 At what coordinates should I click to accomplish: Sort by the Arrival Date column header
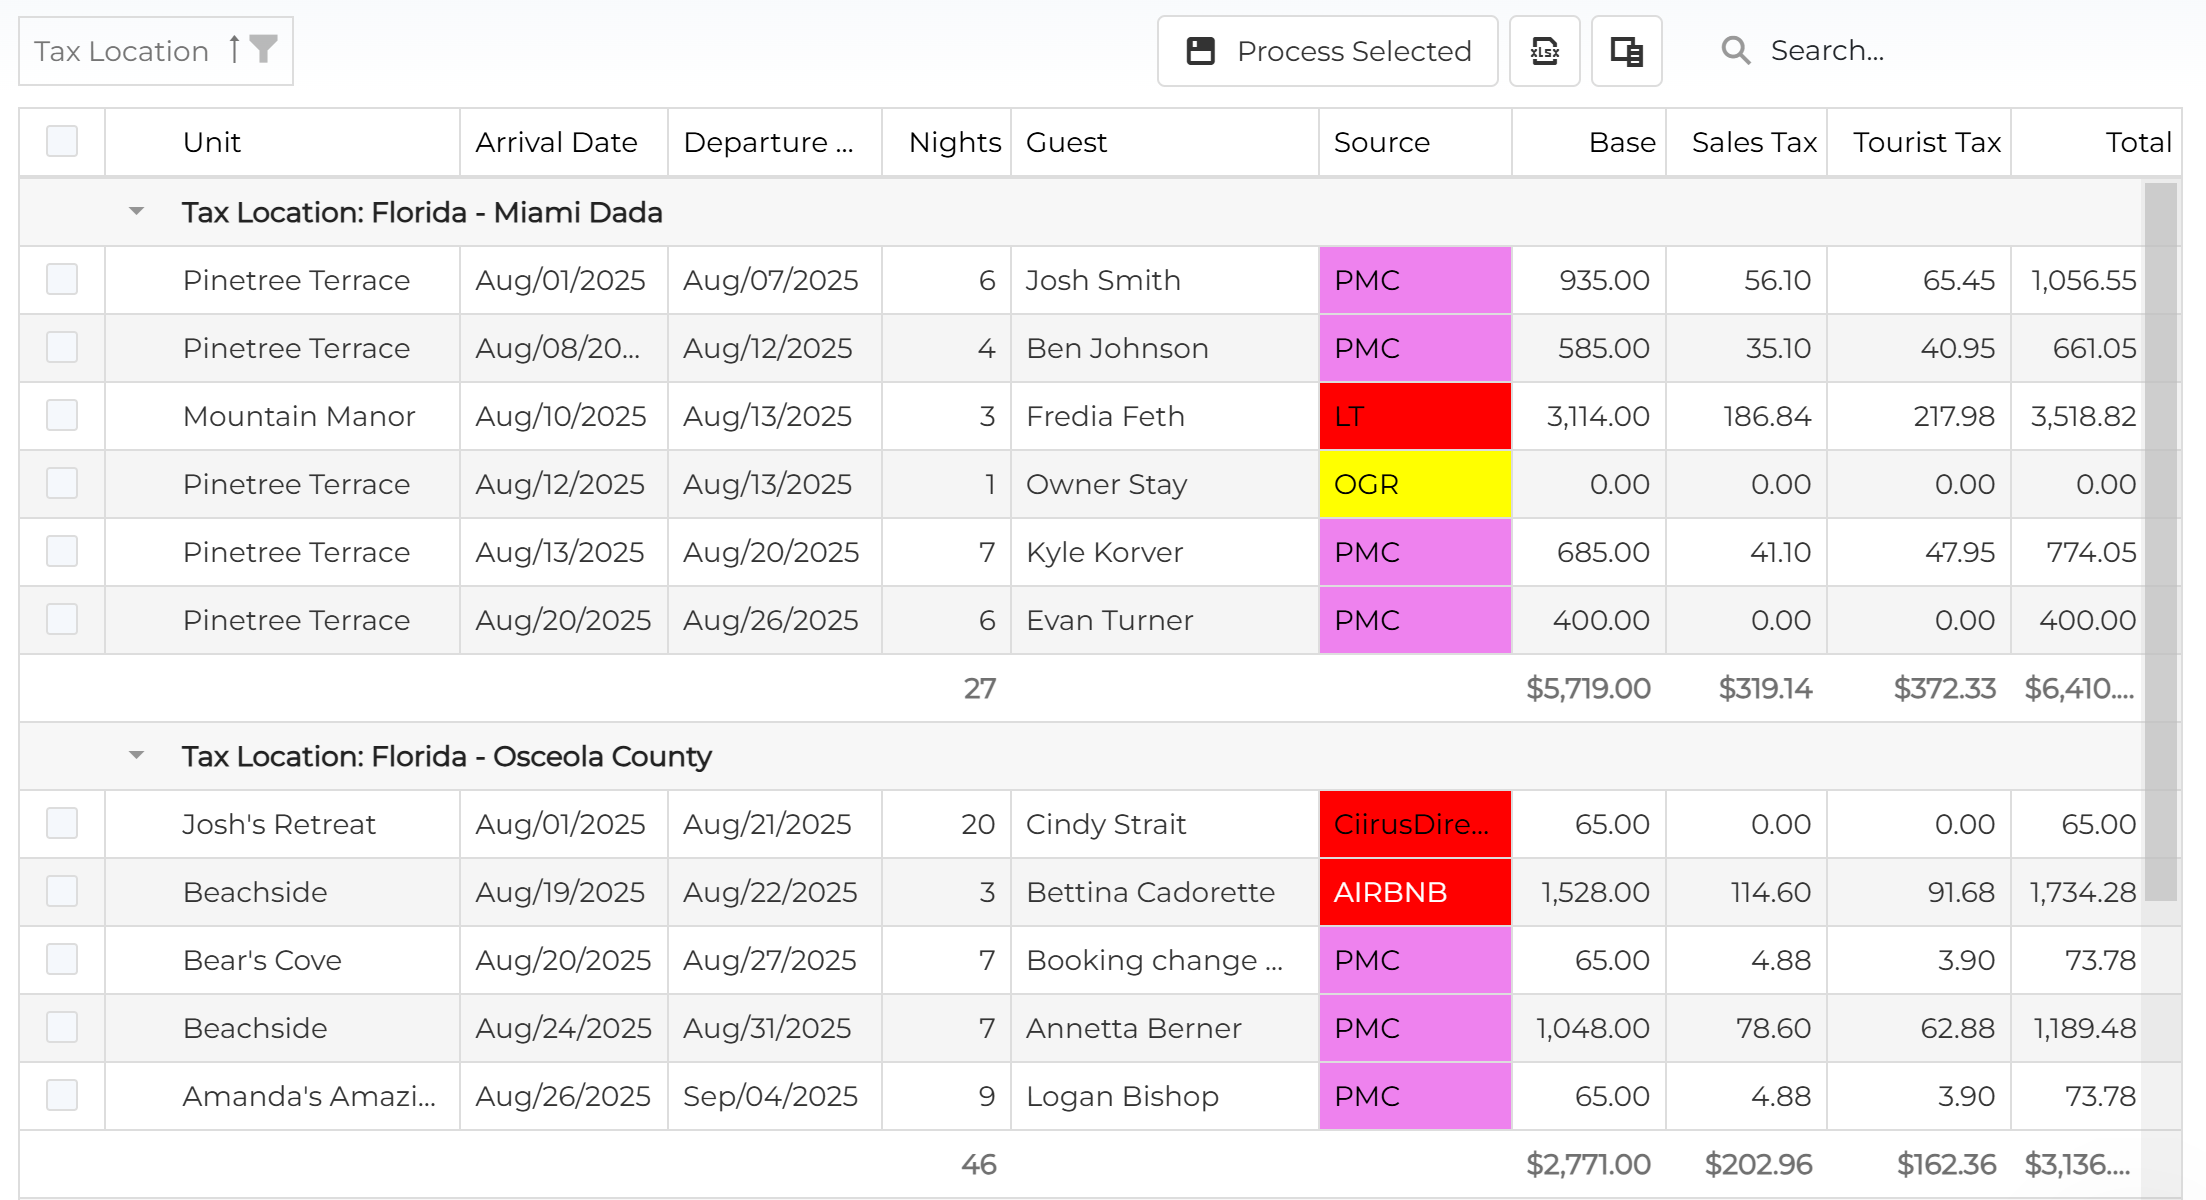click(x=556, y=142)
